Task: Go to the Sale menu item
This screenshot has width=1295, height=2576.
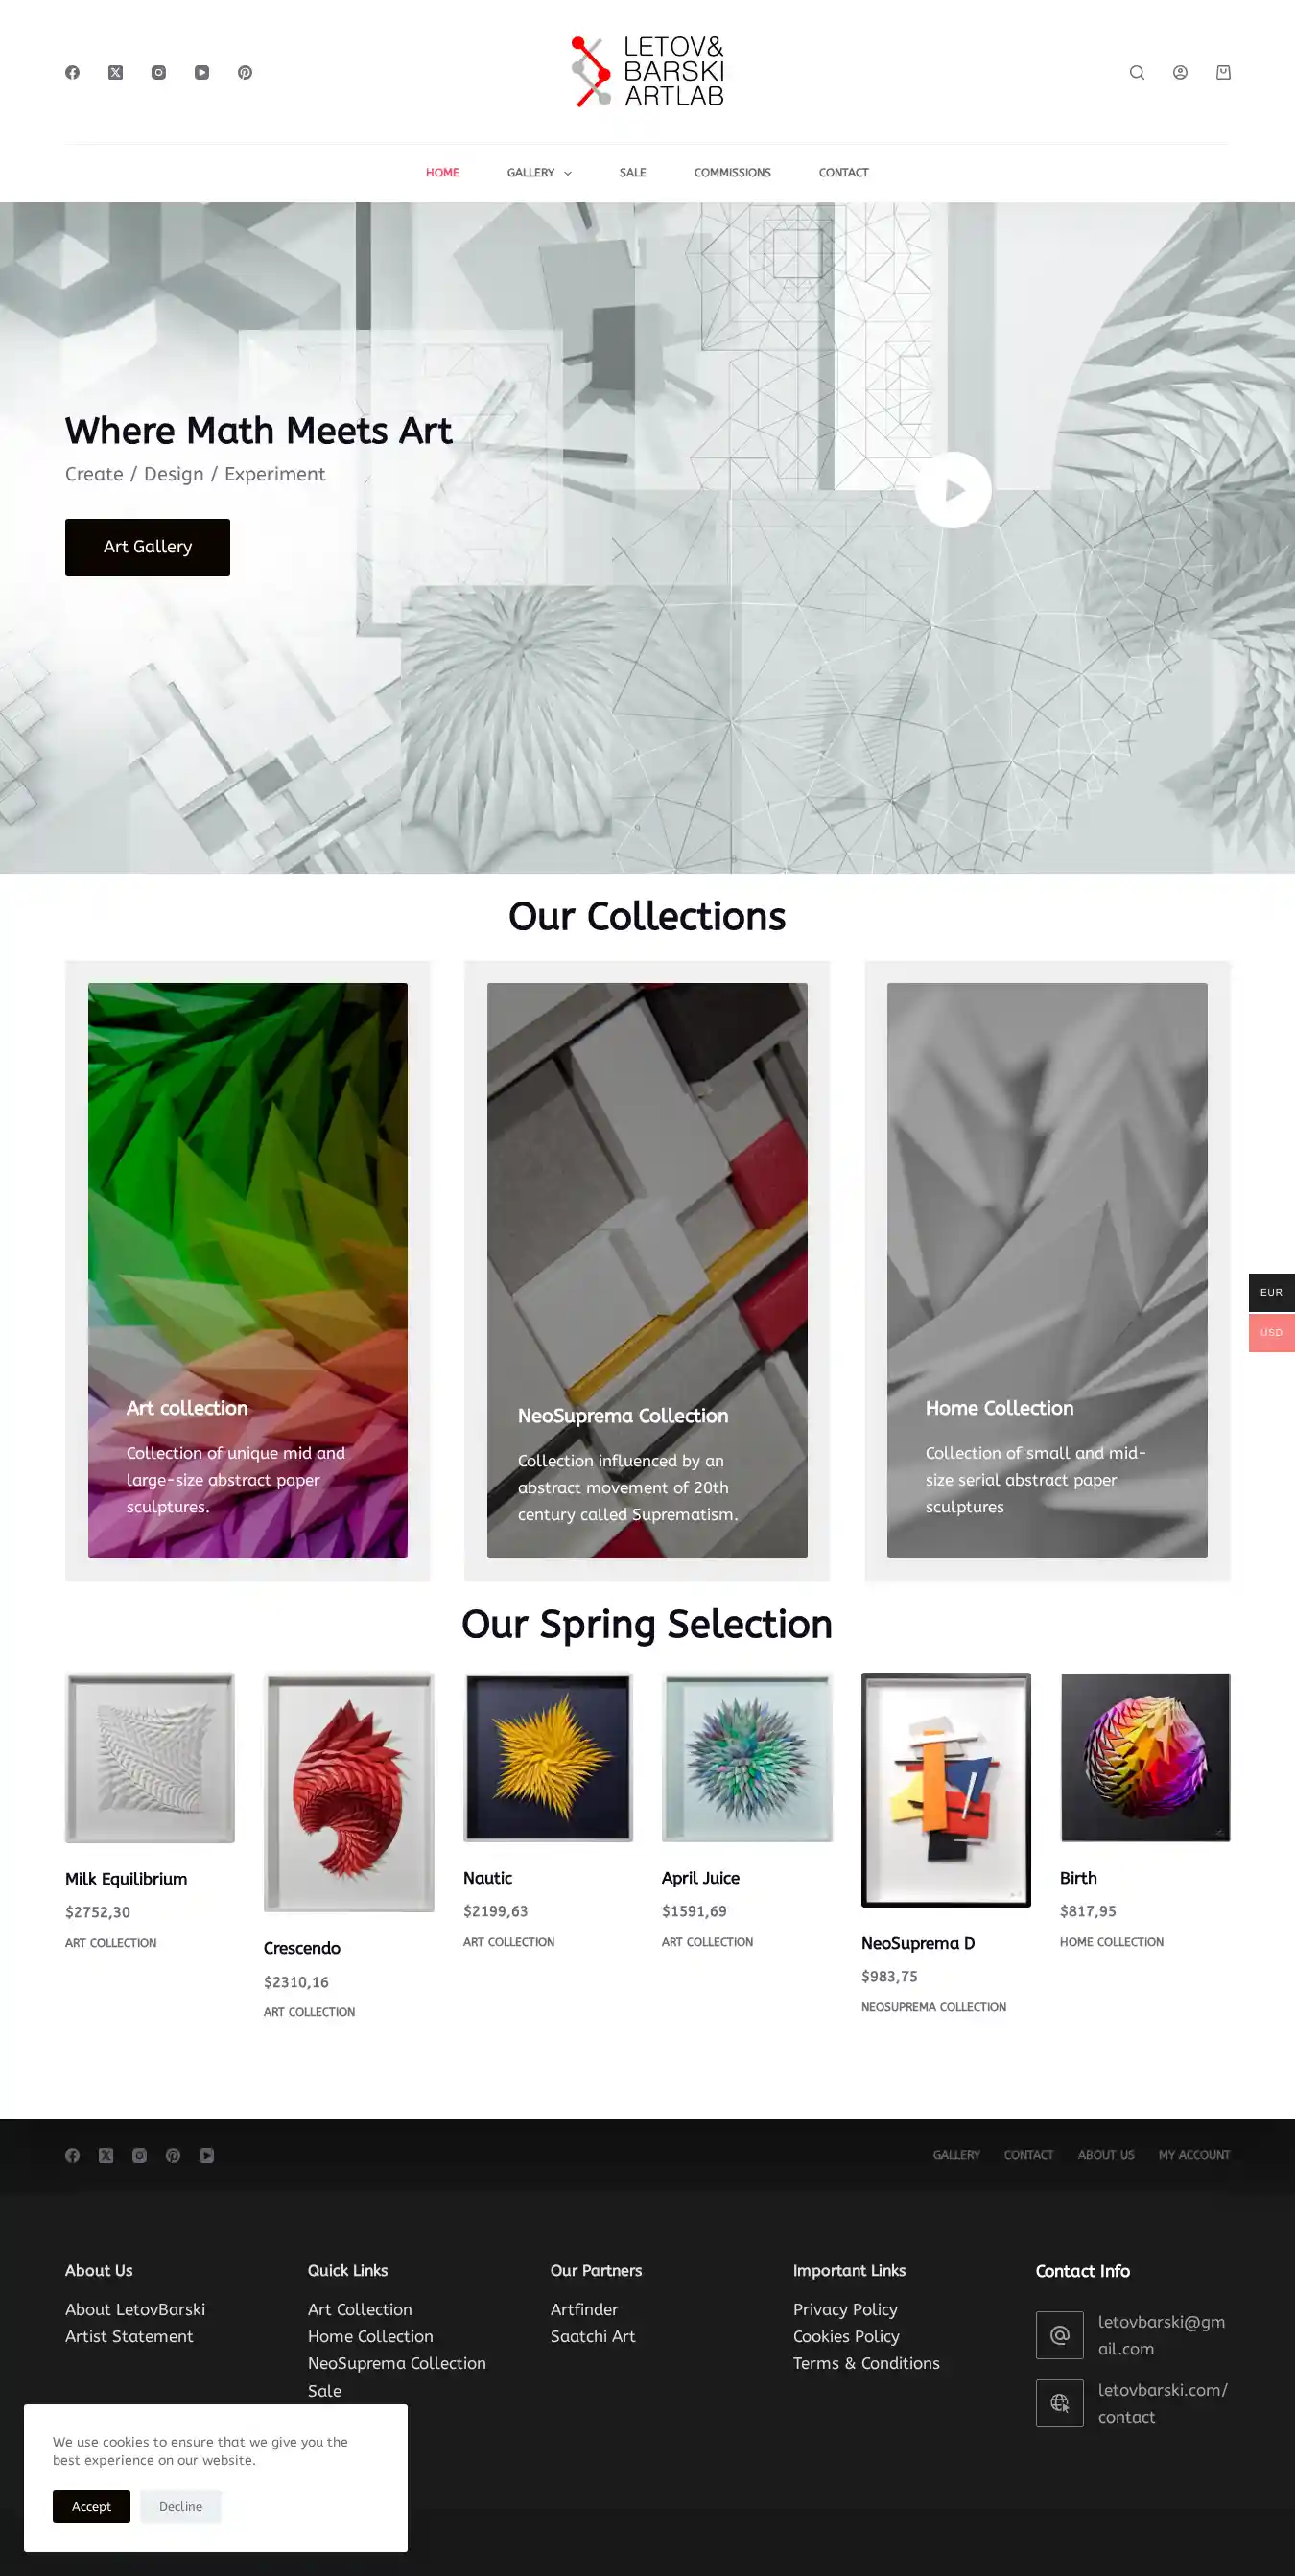Action: pyautogui.click(x=632, y=172)
